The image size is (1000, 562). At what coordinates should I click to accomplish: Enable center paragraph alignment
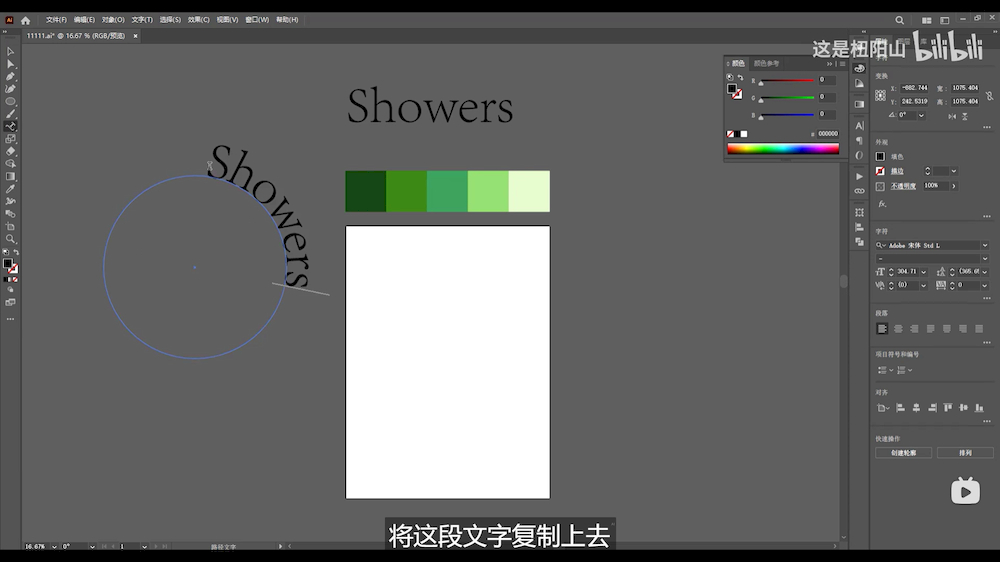pos(898,329)
